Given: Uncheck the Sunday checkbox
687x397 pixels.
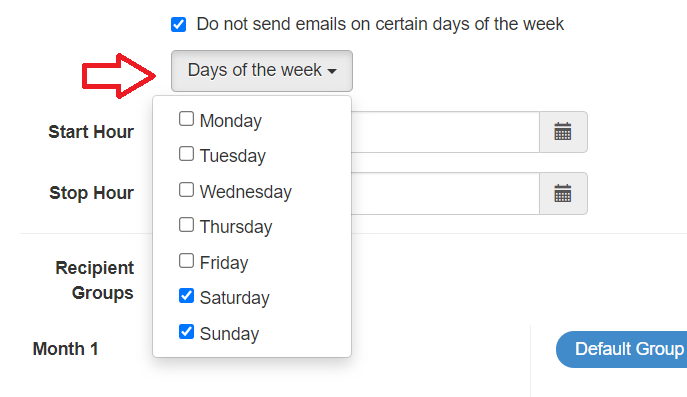Looking at the screenshot, I should click(x=186, y=332).
